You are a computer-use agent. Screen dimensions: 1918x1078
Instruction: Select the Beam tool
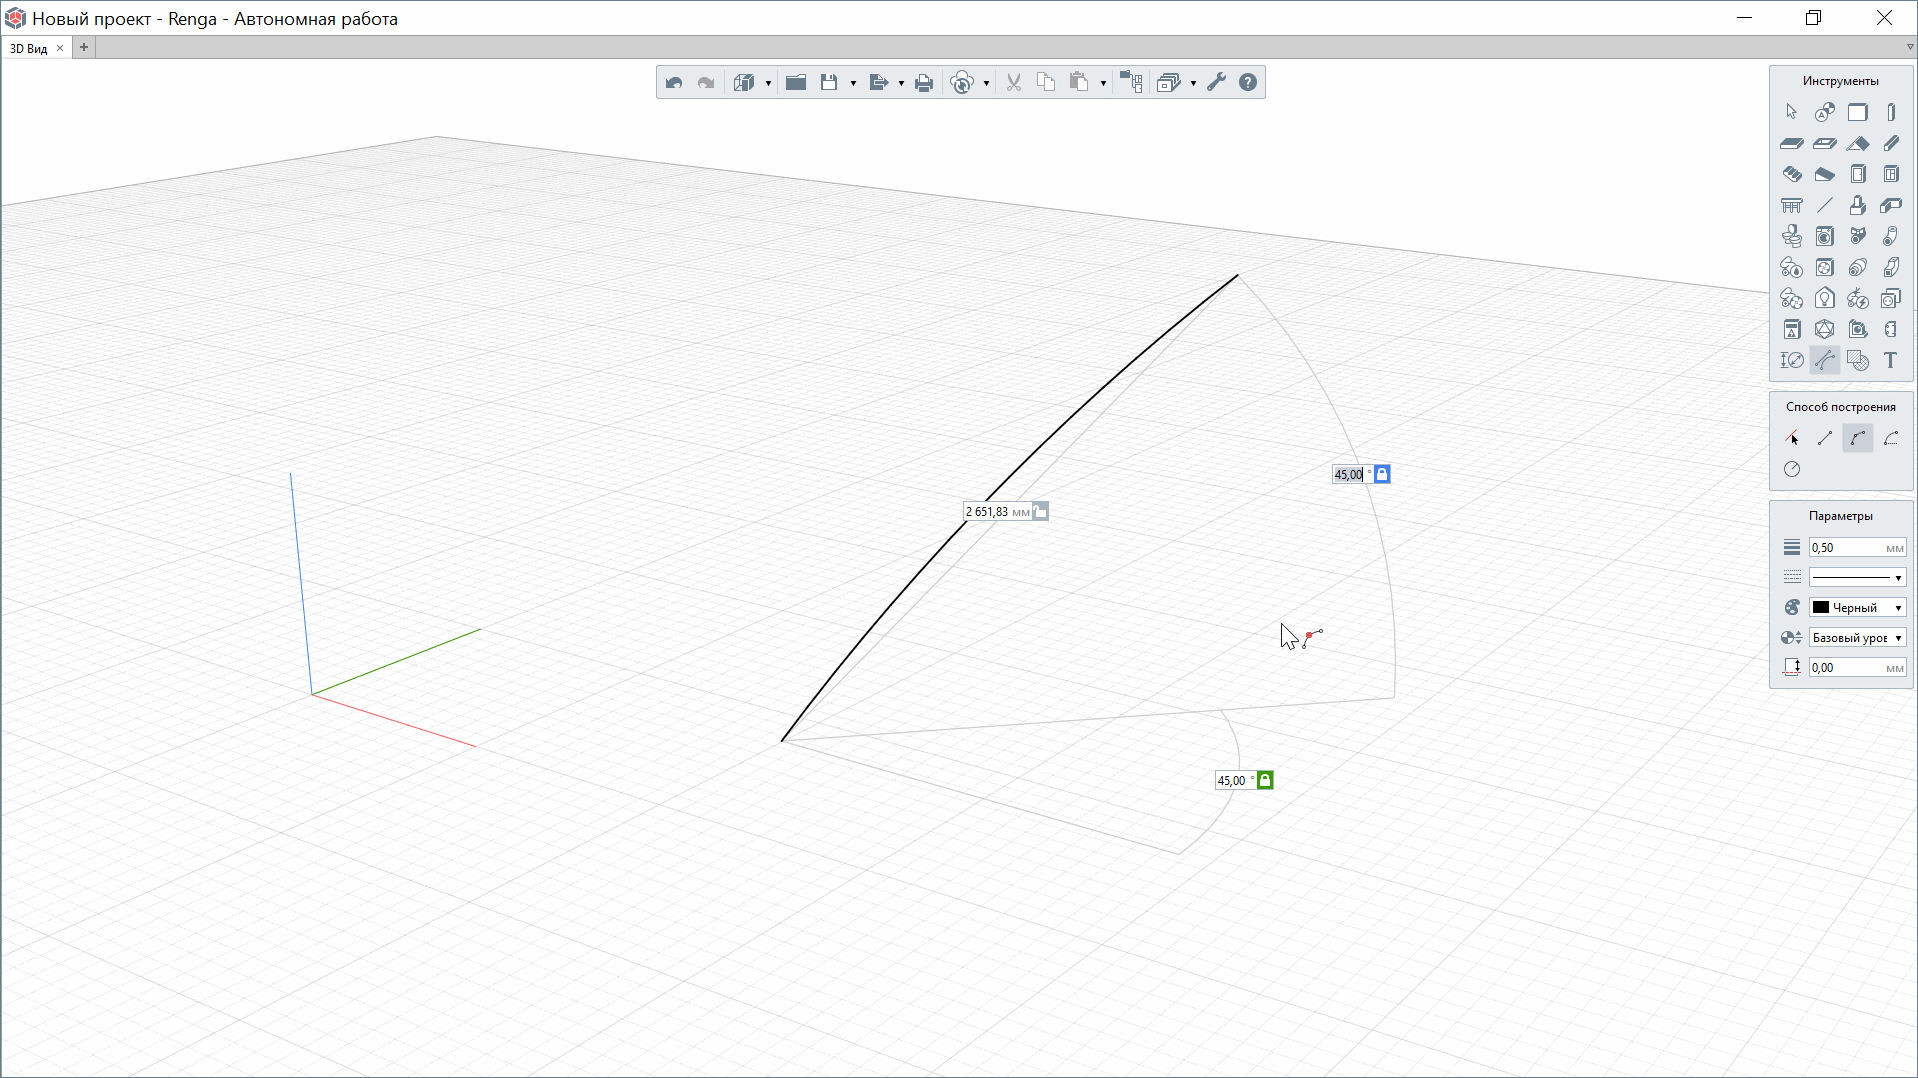tap(1891, 143)
